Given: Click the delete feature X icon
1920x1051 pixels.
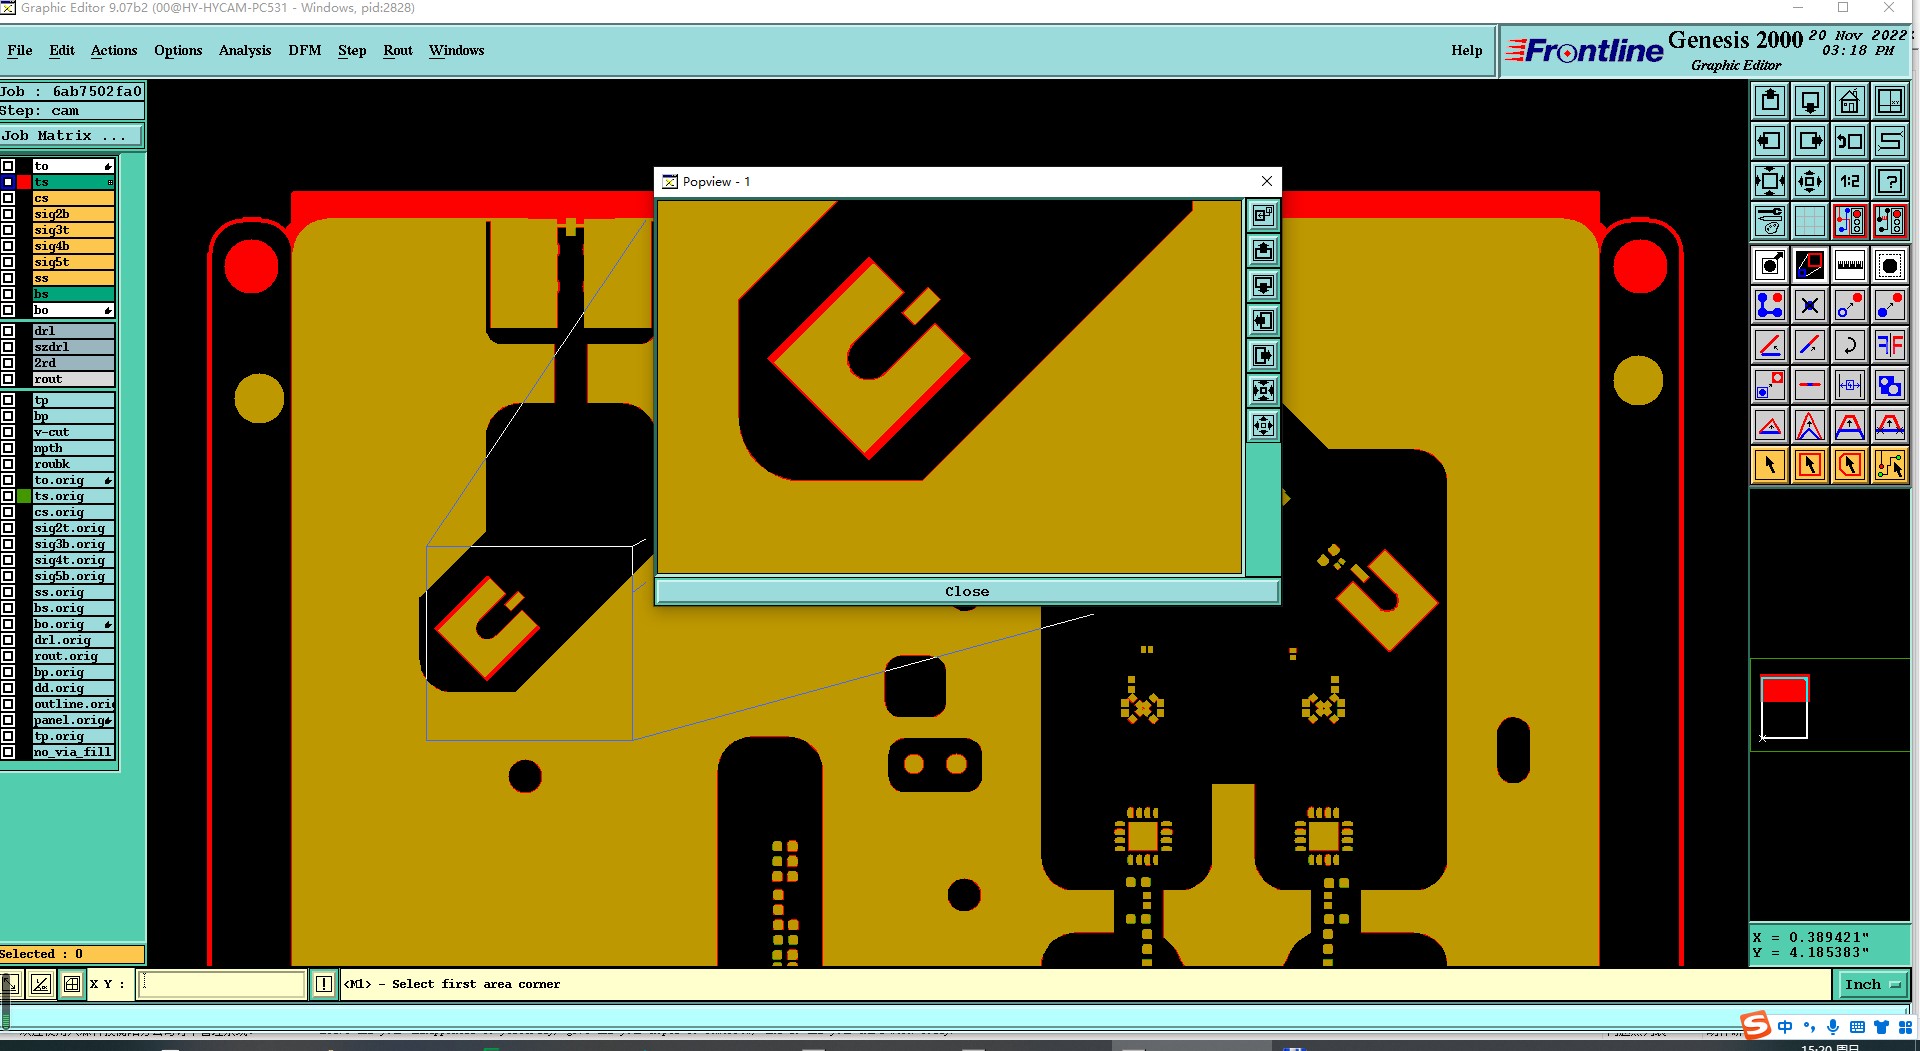Looking at the screenshot, I should pyautogui.click(x=1810, y=305).
